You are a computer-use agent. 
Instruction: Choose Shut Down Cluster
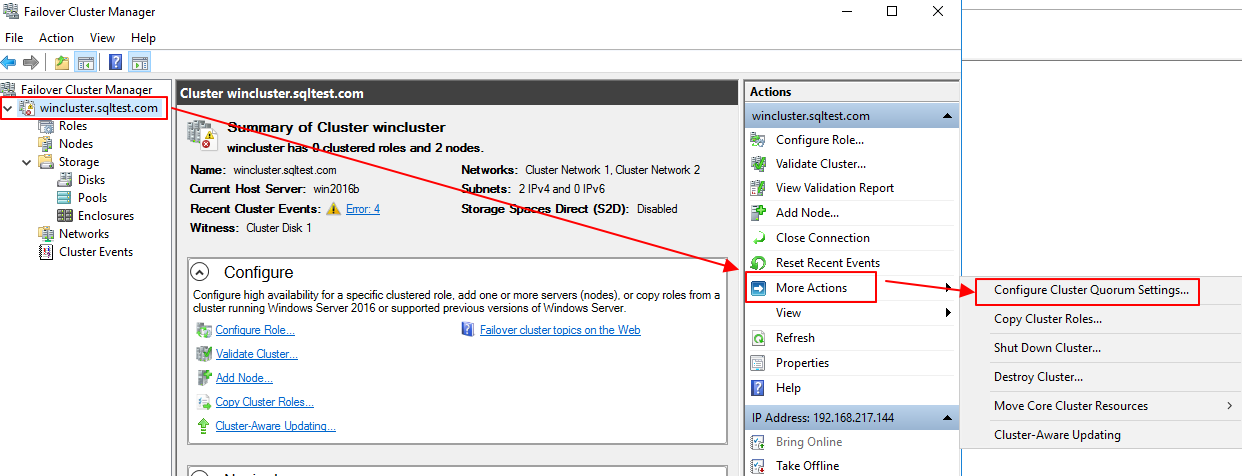[1047, 348]
